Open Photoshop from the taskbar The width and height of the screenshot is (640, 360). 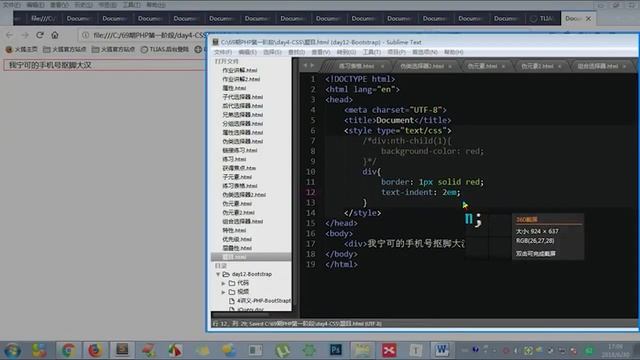pos(336,350)
